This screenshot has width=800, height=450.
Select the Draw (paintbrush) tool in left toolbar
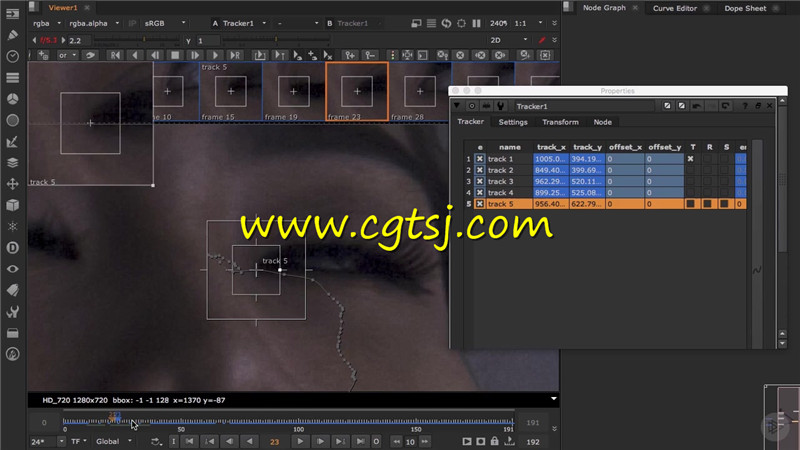tap(13, 35)
